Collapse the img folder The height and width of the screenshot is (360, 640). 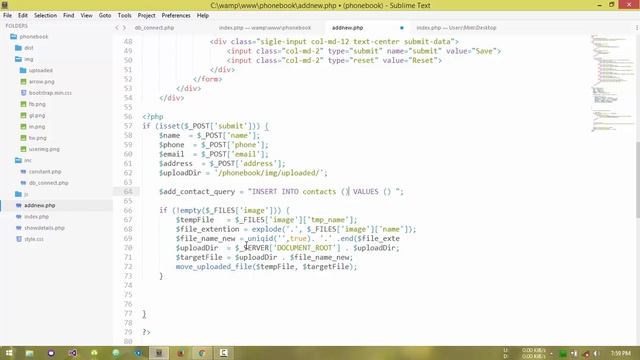tap(18, 59)
